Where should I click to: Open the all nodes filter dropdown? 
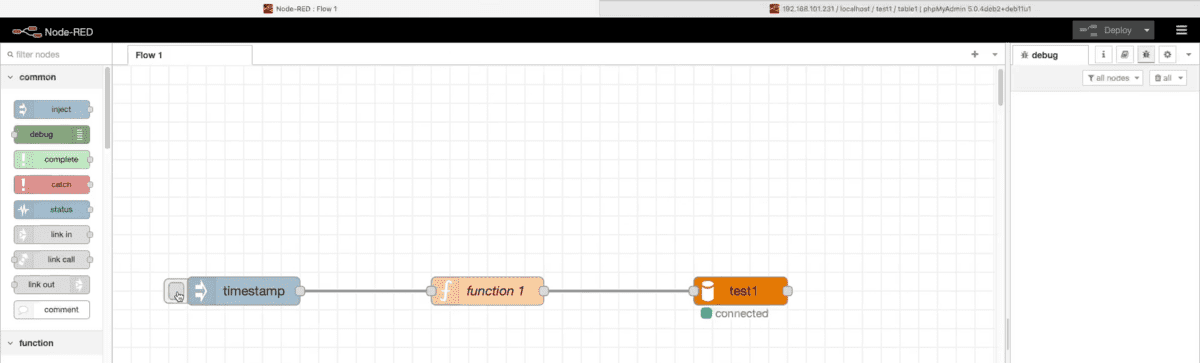pos(1113,77)
